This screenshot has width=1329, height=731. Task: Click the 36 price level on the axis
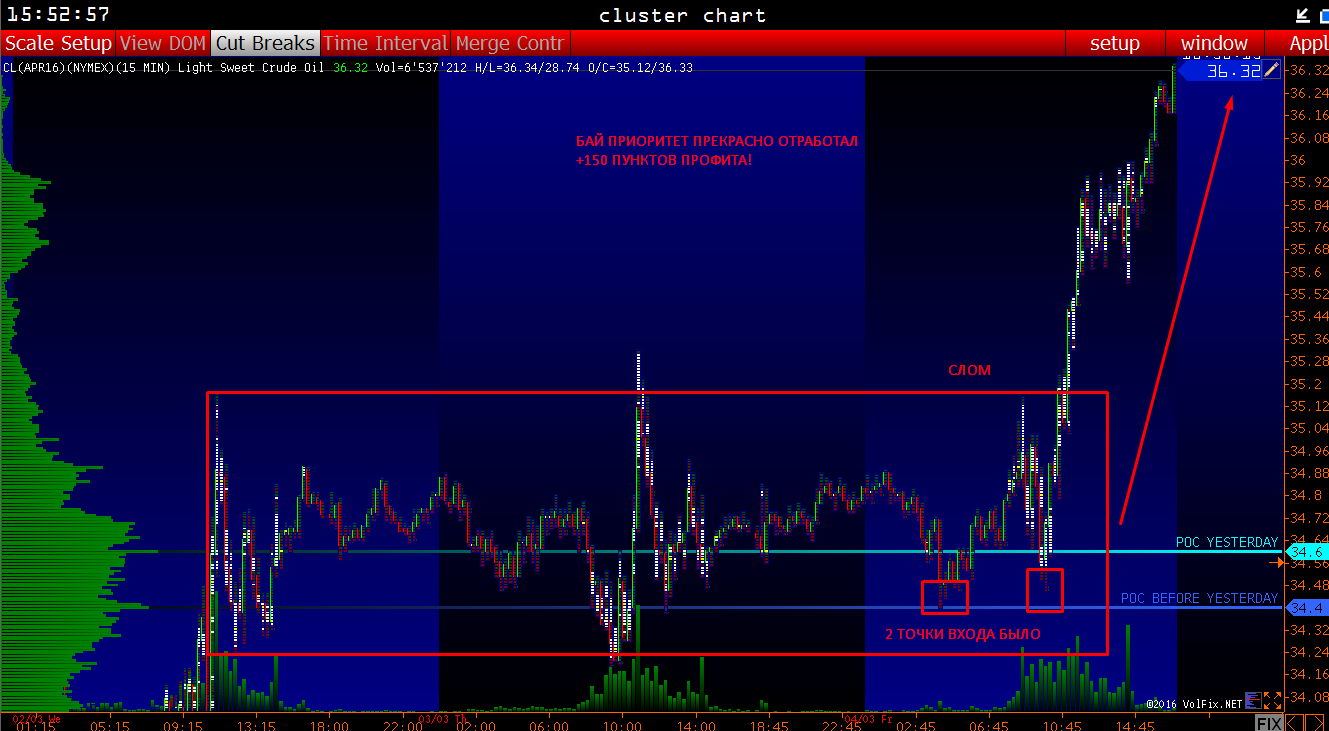click(x=1298, y=160)
